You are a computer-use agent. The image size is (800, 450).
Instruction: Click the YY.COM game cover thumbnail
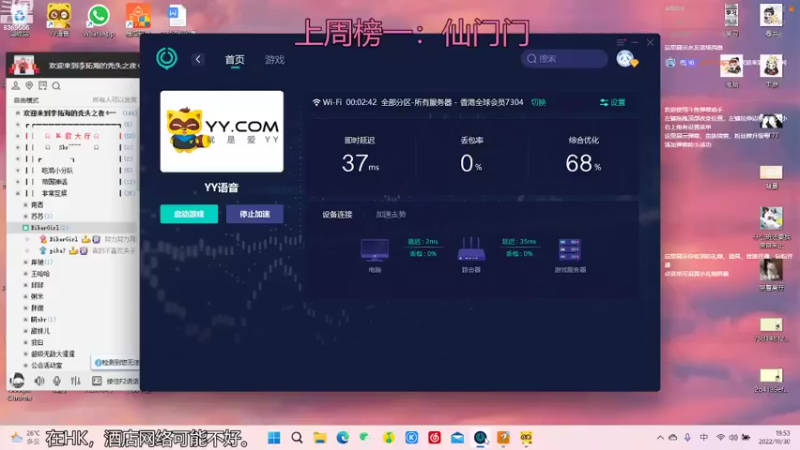coord(222,131)
